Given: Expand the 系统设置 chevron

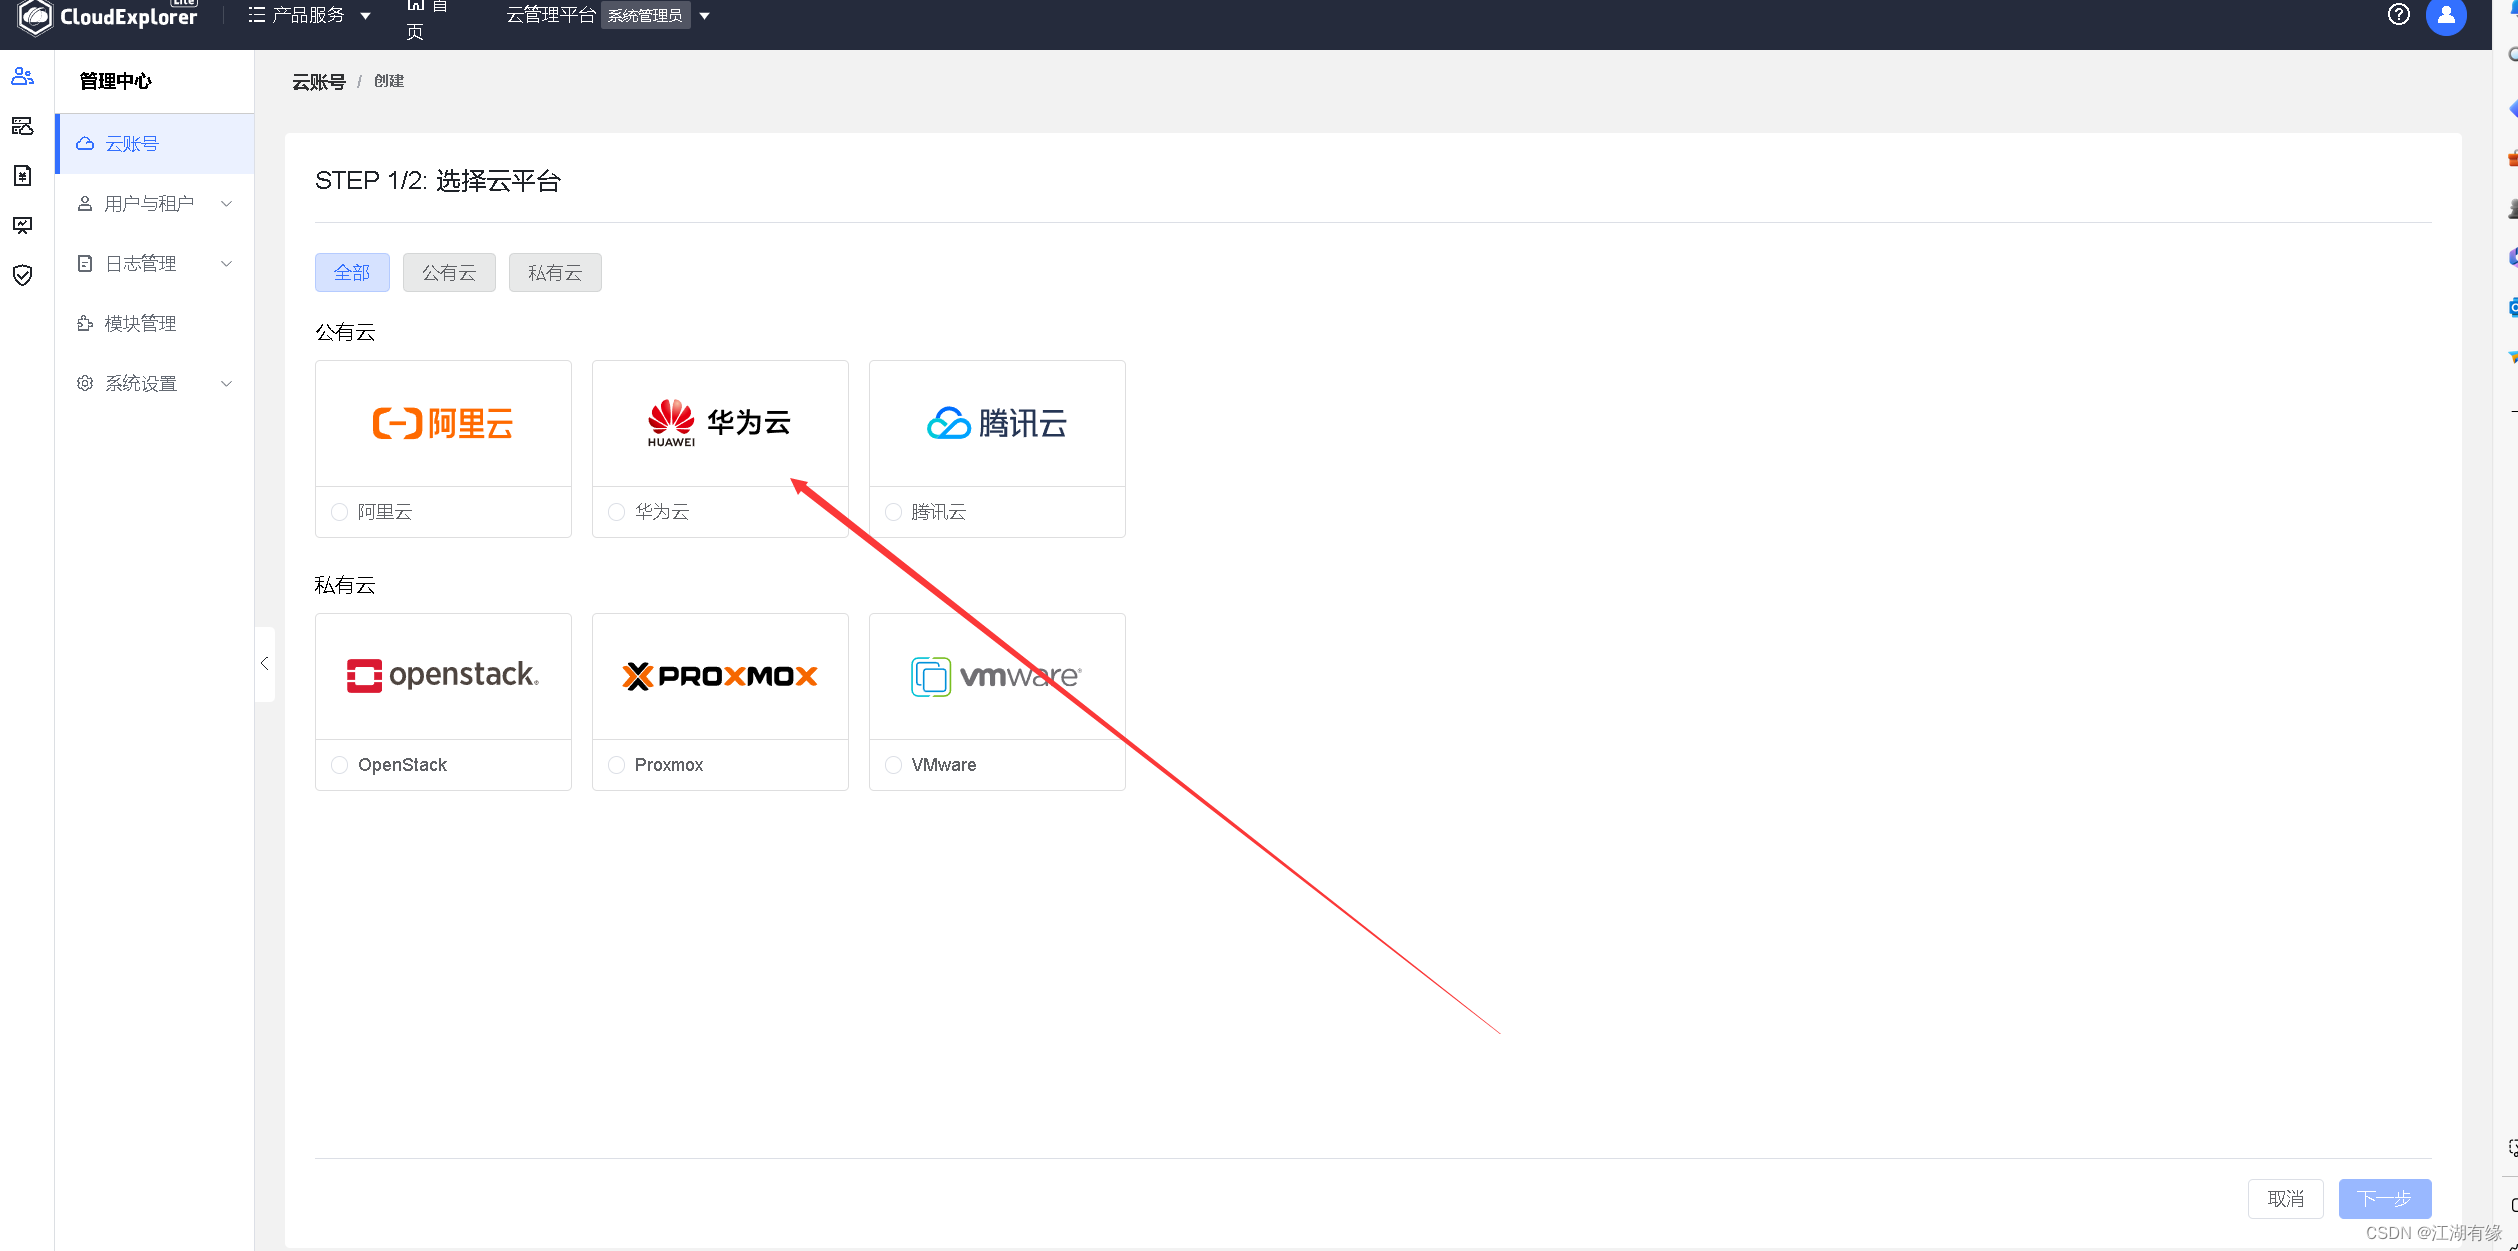Looking at the screenshot, I should [227, 384].
